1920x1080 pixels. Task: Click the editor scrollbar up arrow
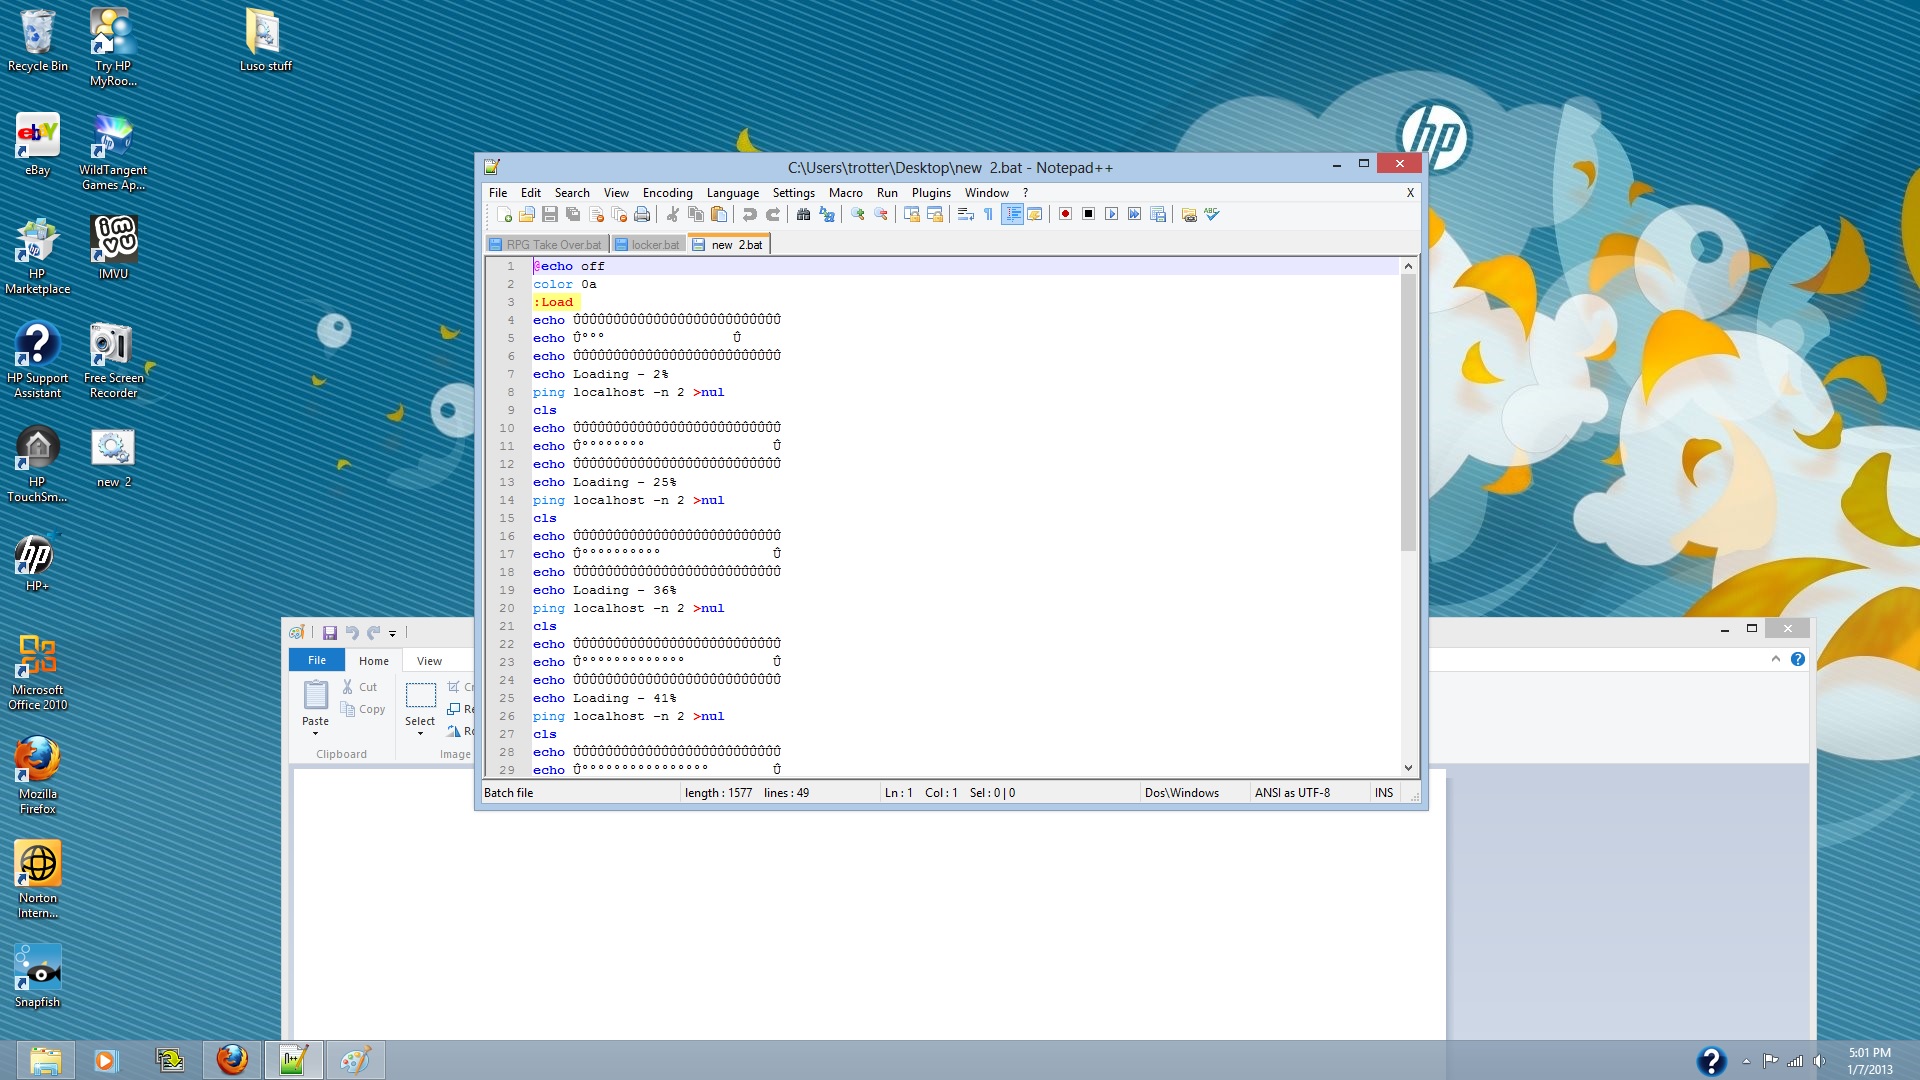click(1408, 266)
